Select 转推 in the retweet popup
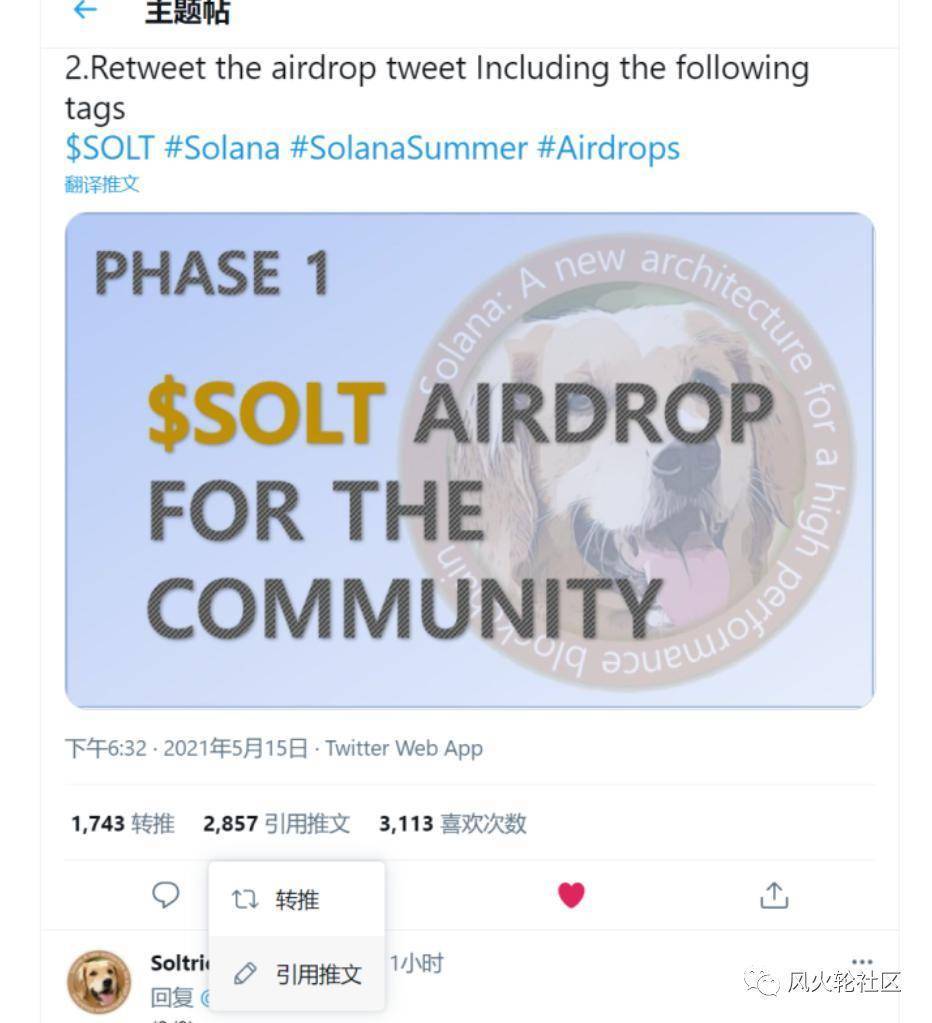Image resolution: width=932 pixels, height=1023 pixels. (x=296, y=899)
